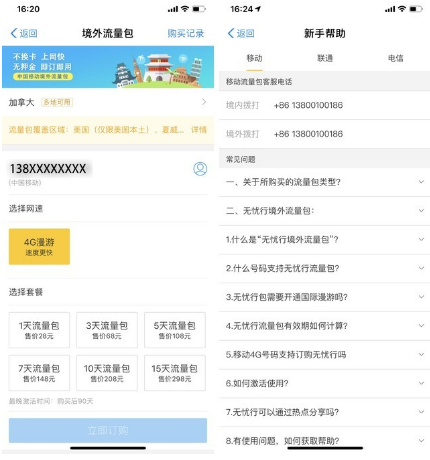Tap the 立即订购 order button
Image resolution: width=430 pixels, height=460 pixels.
[108, 430]
